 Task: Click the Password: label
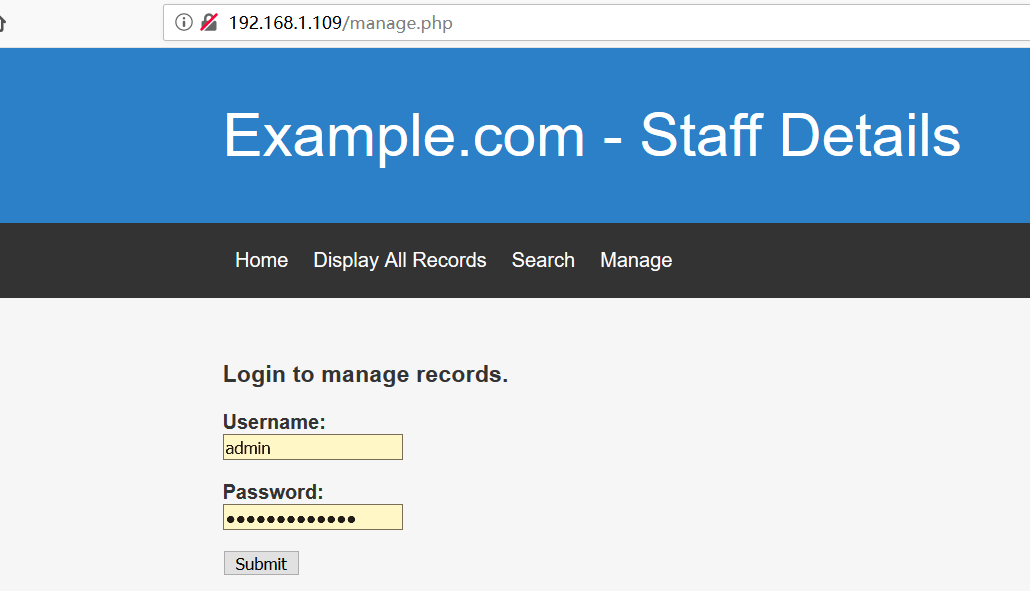(273, 492)
